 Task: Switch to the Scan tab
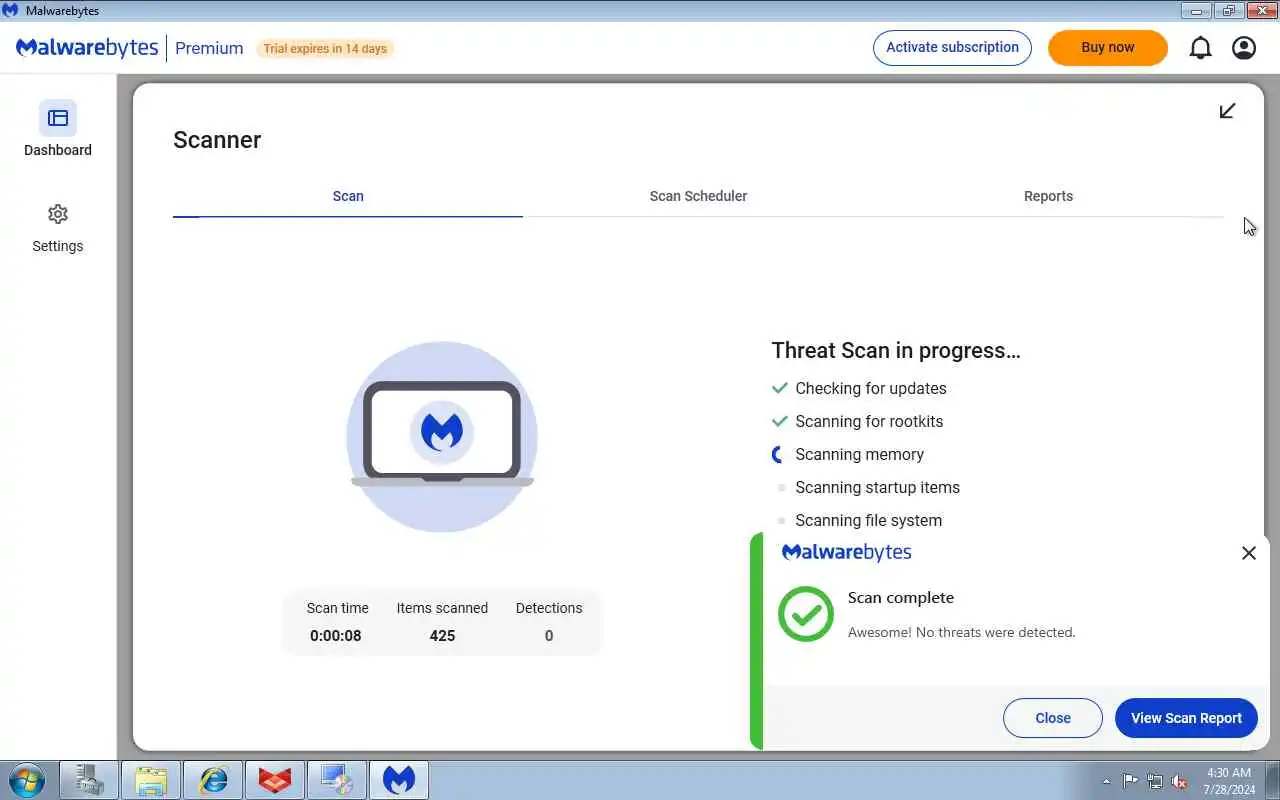tap(348, 196)
